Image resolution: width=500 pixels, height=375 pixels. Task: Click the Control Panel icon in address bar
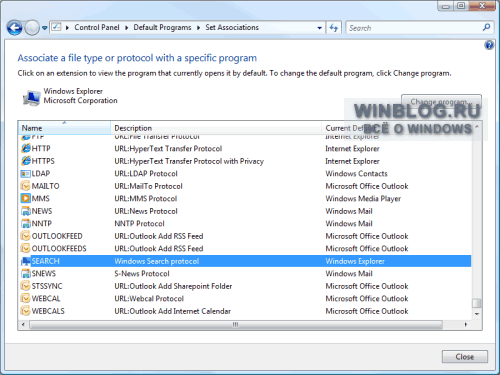[56, 27]
